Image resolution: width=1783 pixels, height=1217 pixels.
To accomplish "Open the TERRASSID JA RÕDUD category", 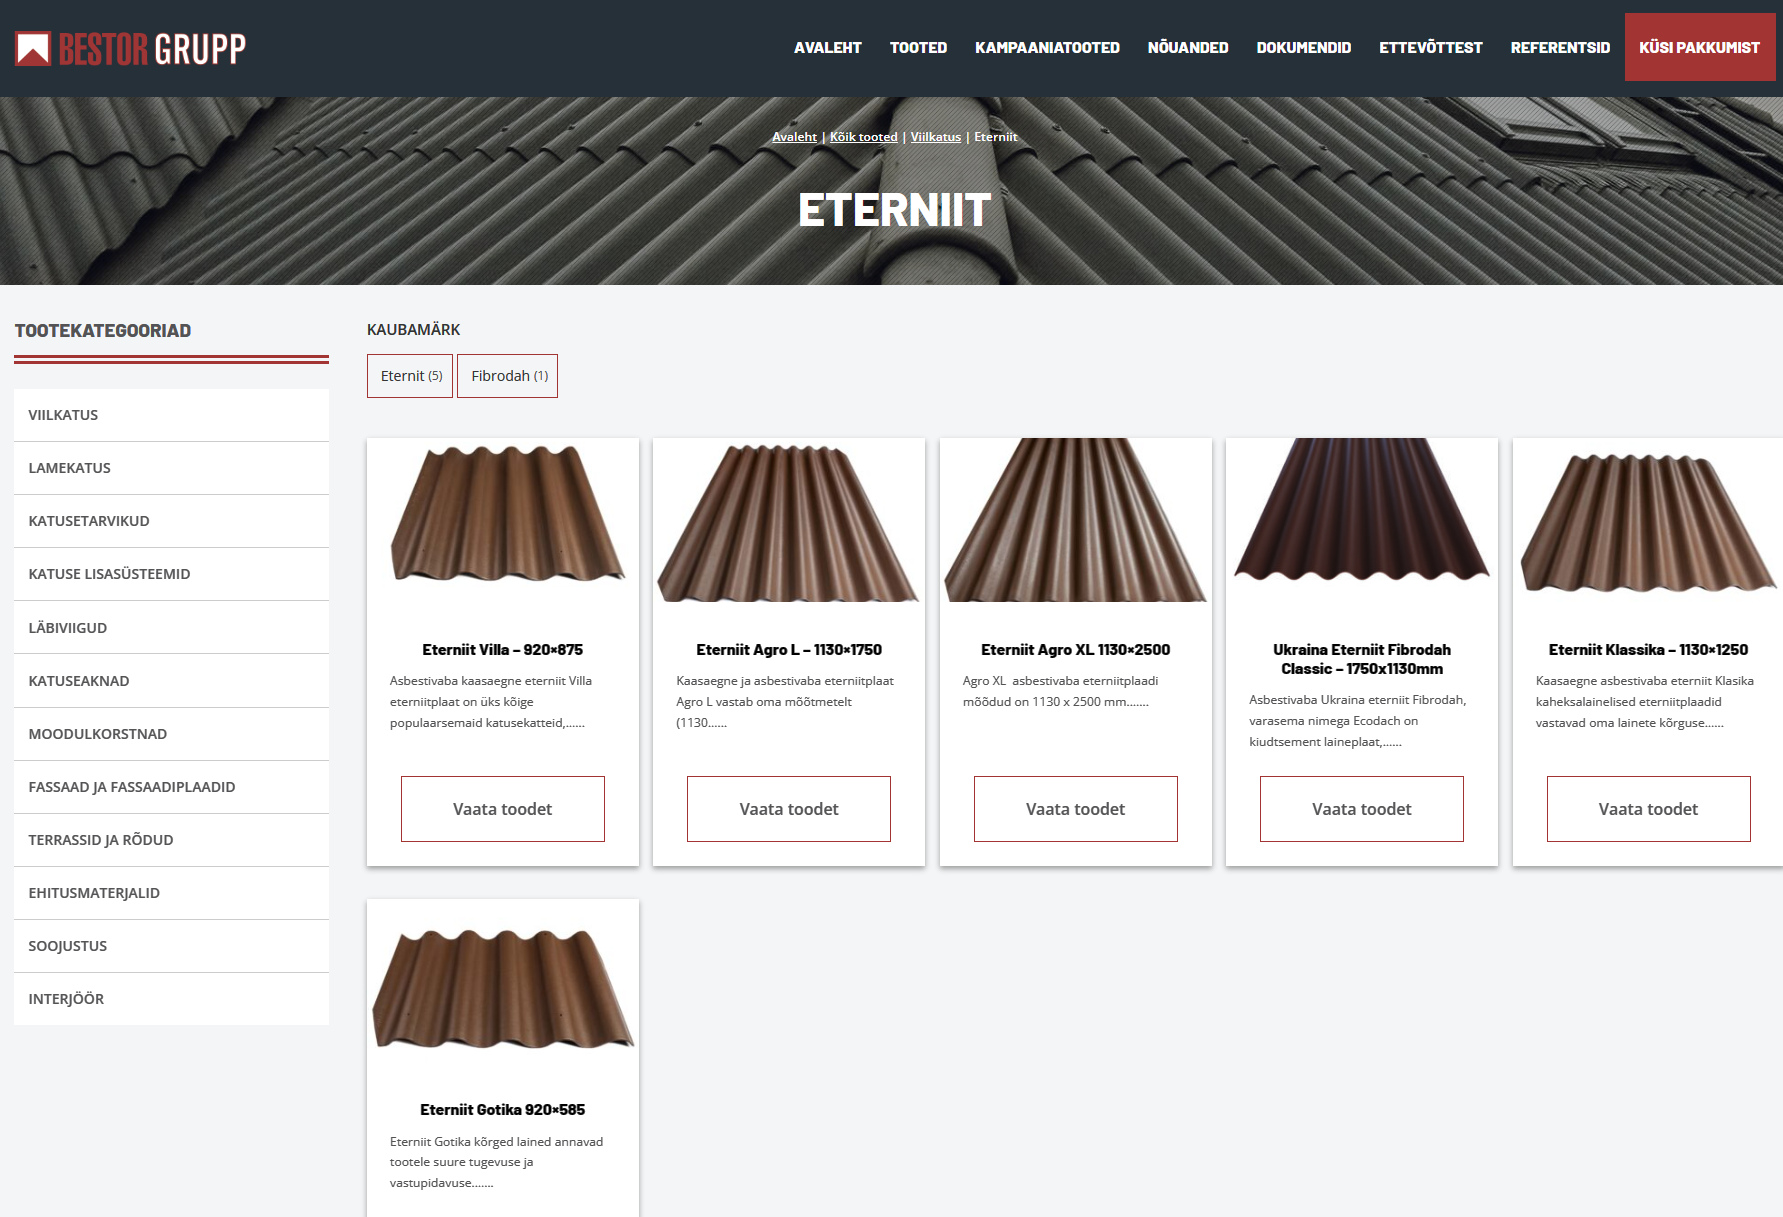I will [x=171, y=840].
